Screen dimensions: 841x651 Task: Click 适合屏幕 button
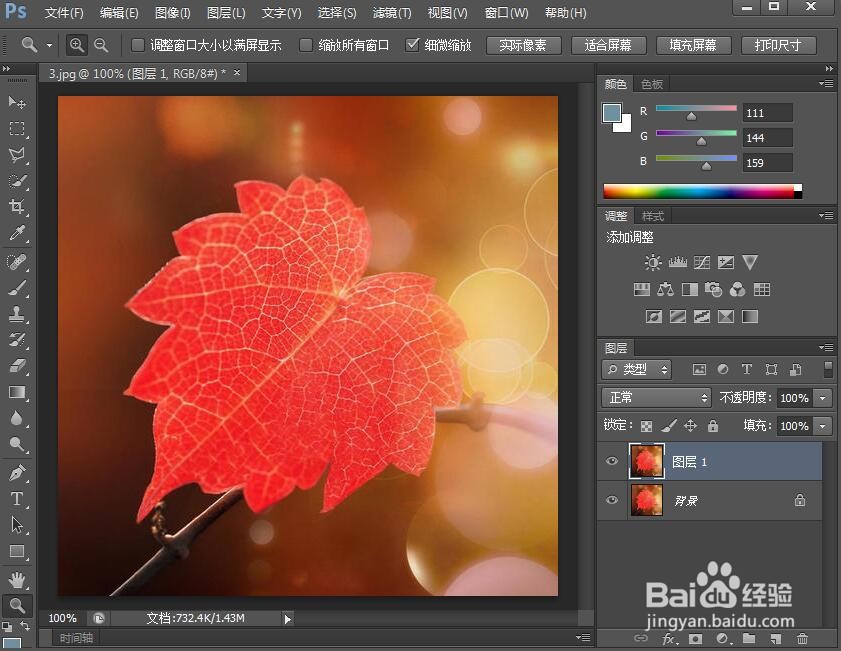pyautogui.click(x=609, y=46)
